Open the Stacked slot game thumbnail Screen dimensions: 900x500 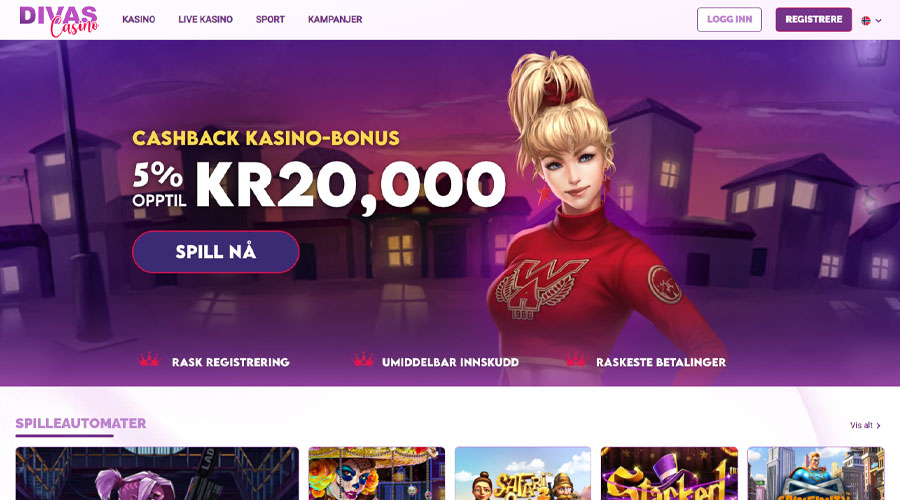(669, 474)
